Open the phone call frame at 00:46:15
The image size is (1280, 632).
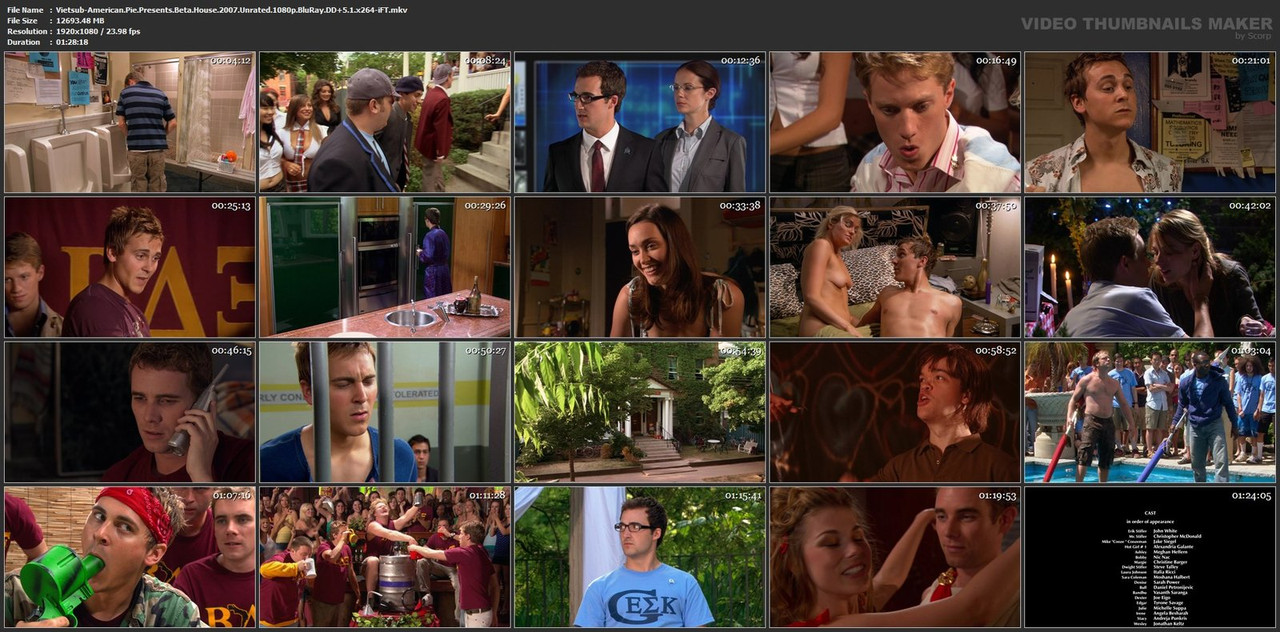(x=130, y=412)
